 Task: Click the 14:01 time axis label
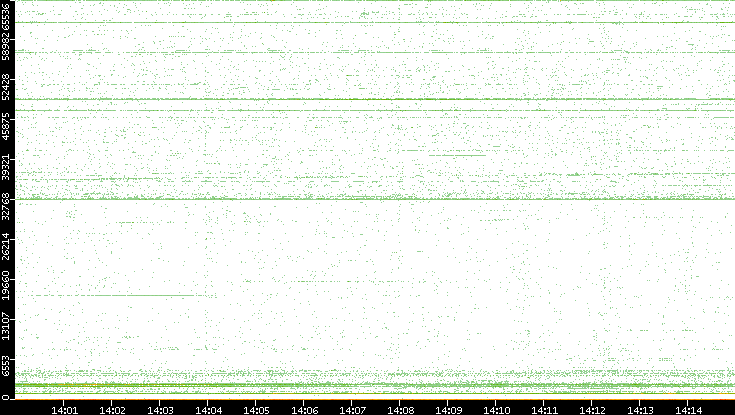(64, 410)
